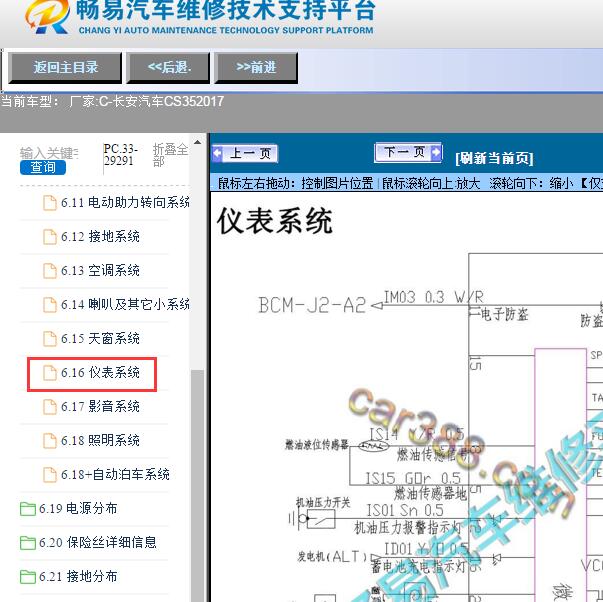Click the page icon beside 6.18+自动泊车系统
The width and height of the screenshot is (603, 602).
[50, 475]
